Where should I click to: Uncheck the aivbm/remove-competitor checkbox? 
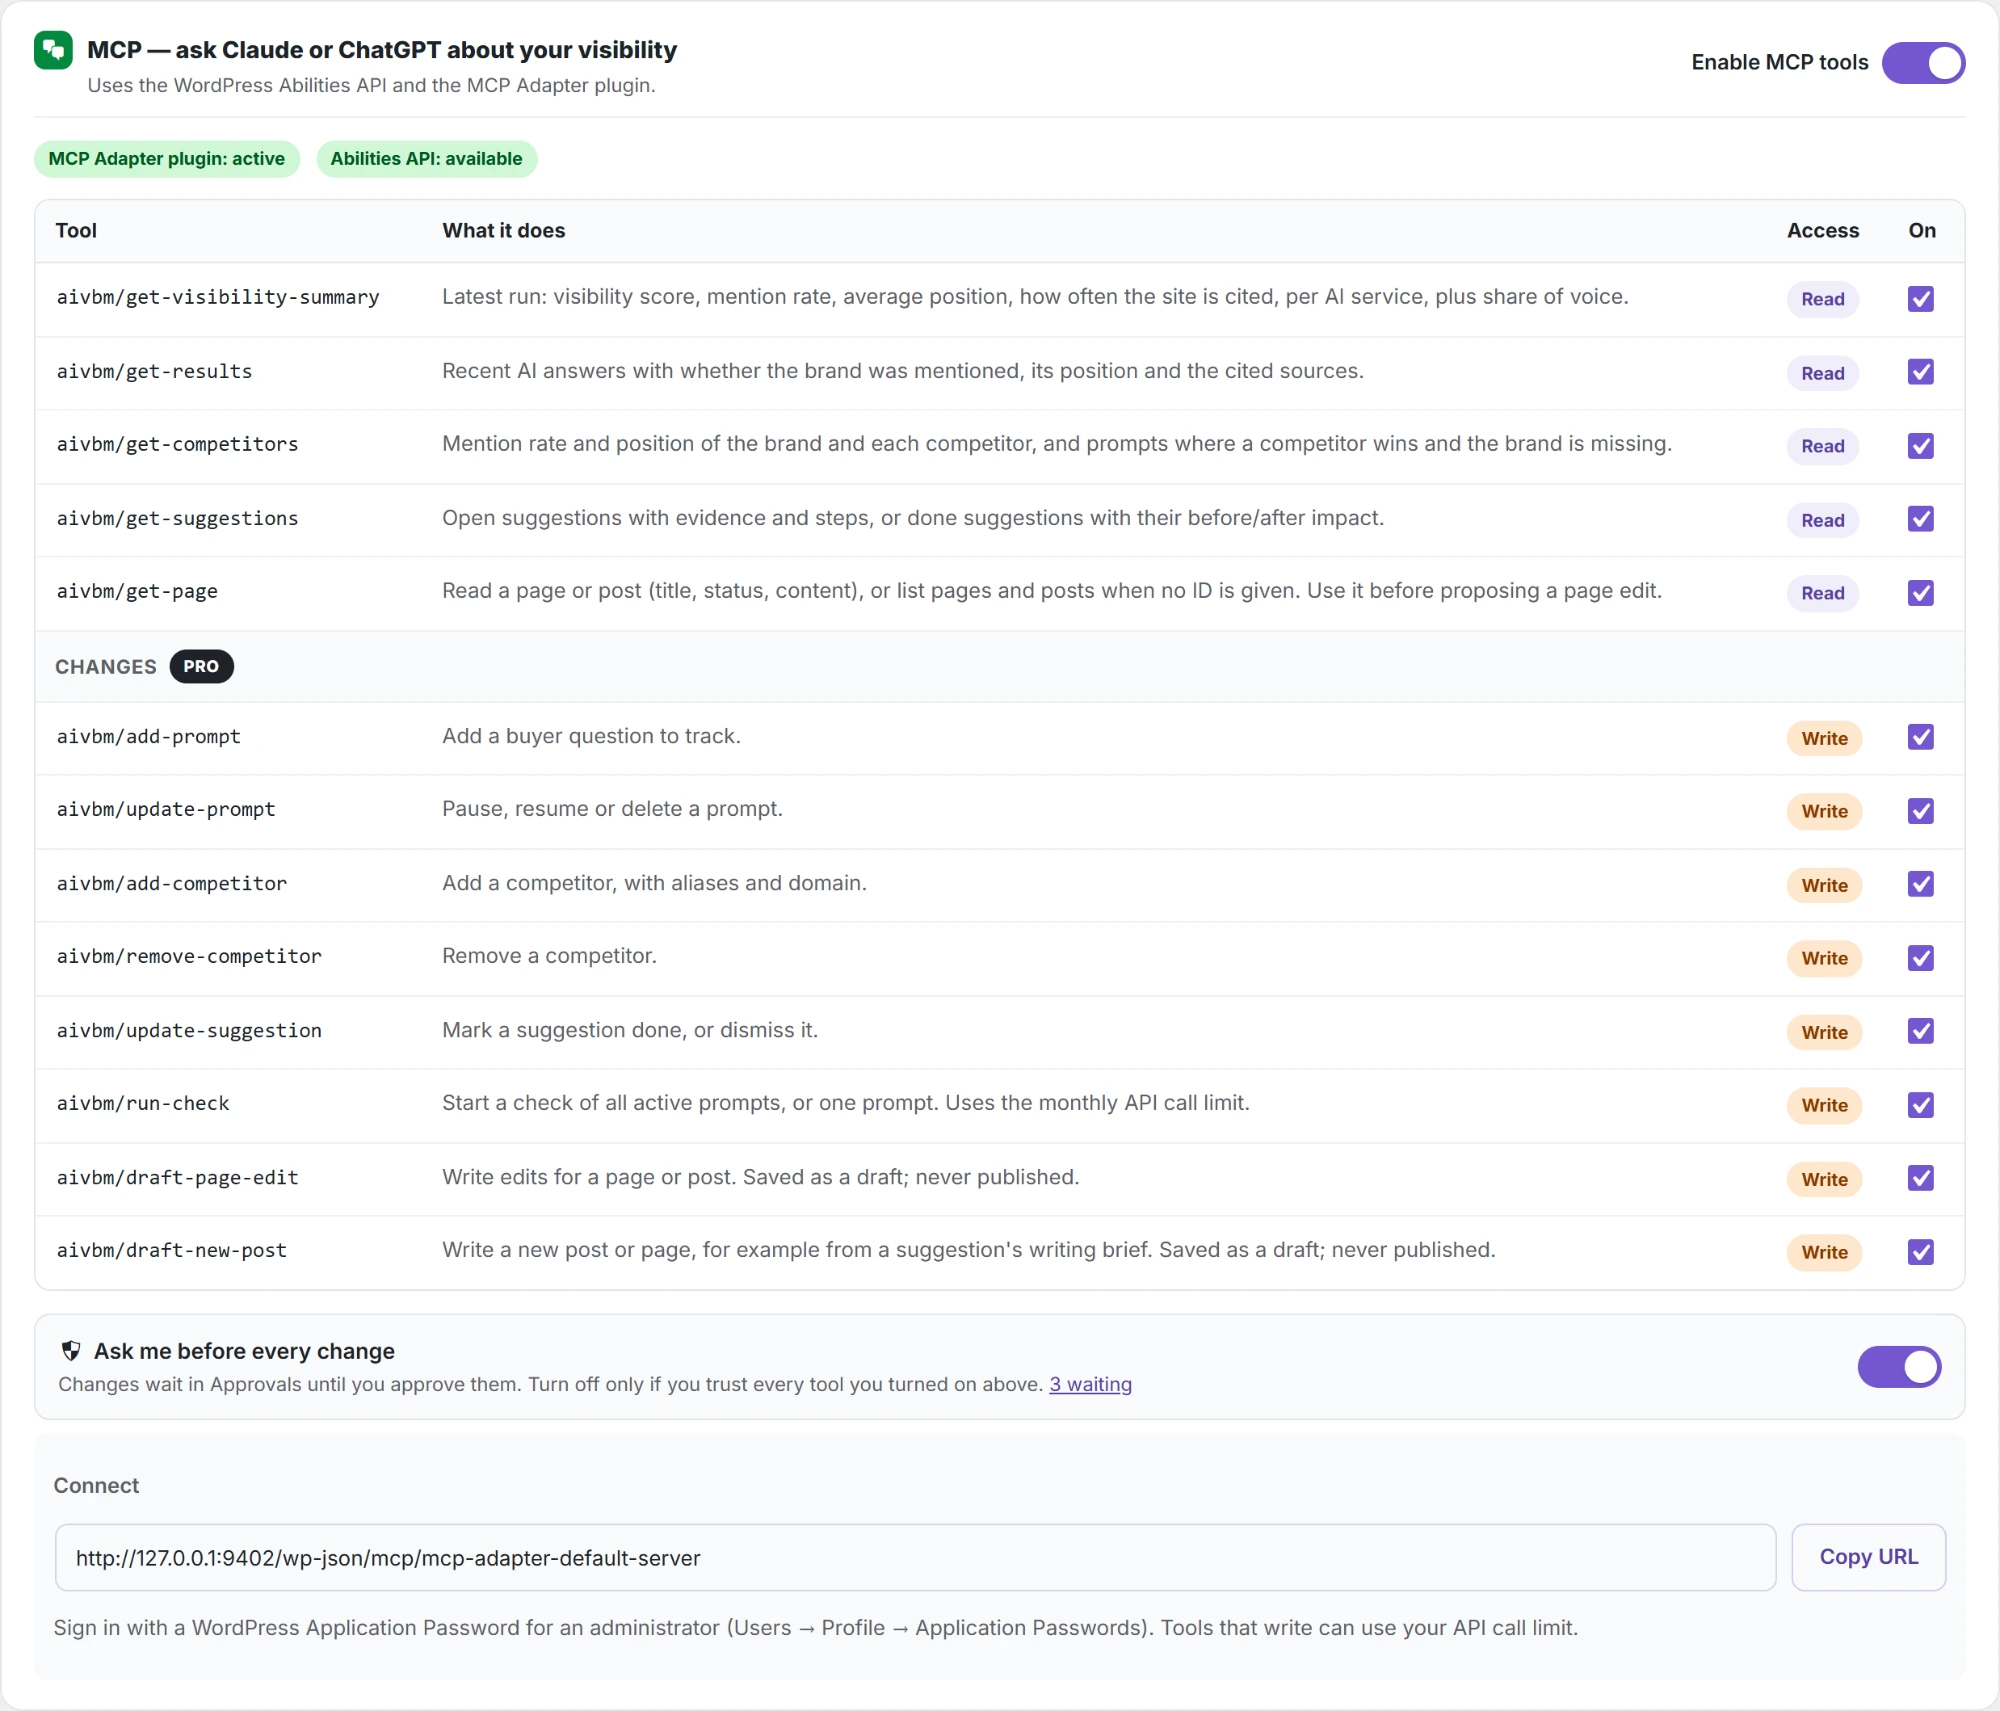[1921, 958]
